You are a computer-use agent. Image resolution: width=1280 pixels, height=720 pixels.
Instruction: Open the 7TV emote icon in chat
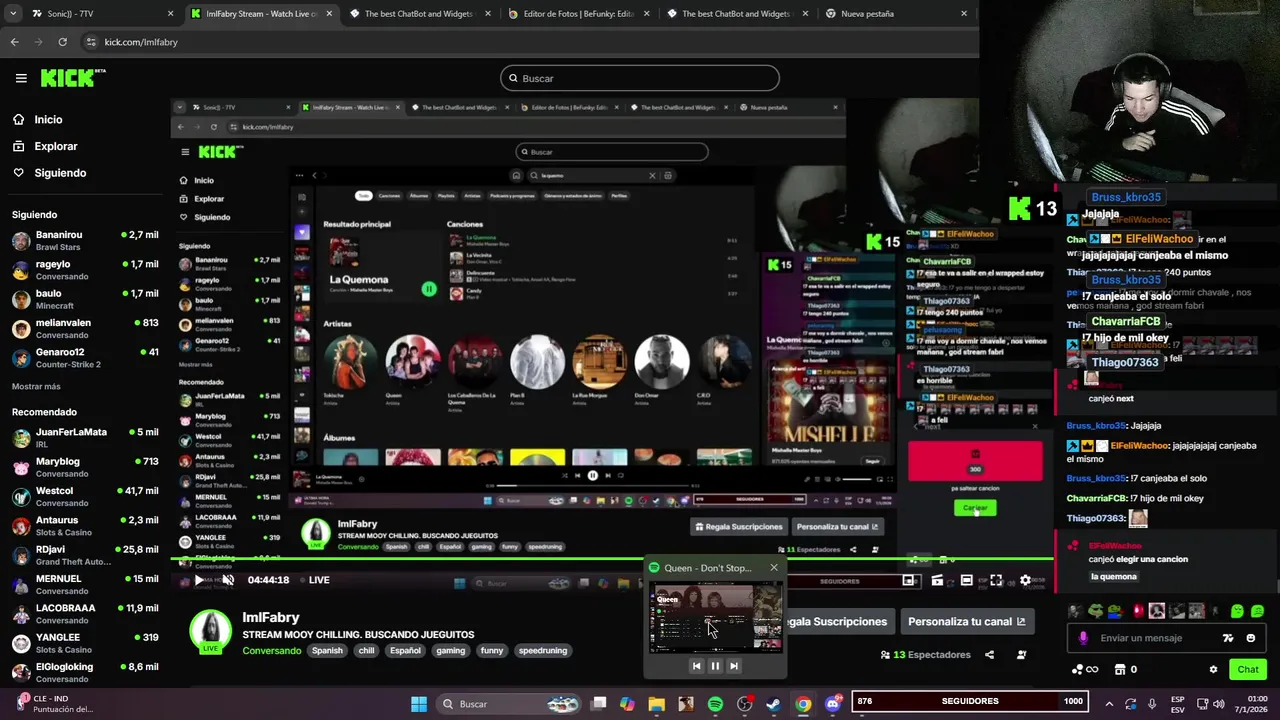tap(1228, 638)
